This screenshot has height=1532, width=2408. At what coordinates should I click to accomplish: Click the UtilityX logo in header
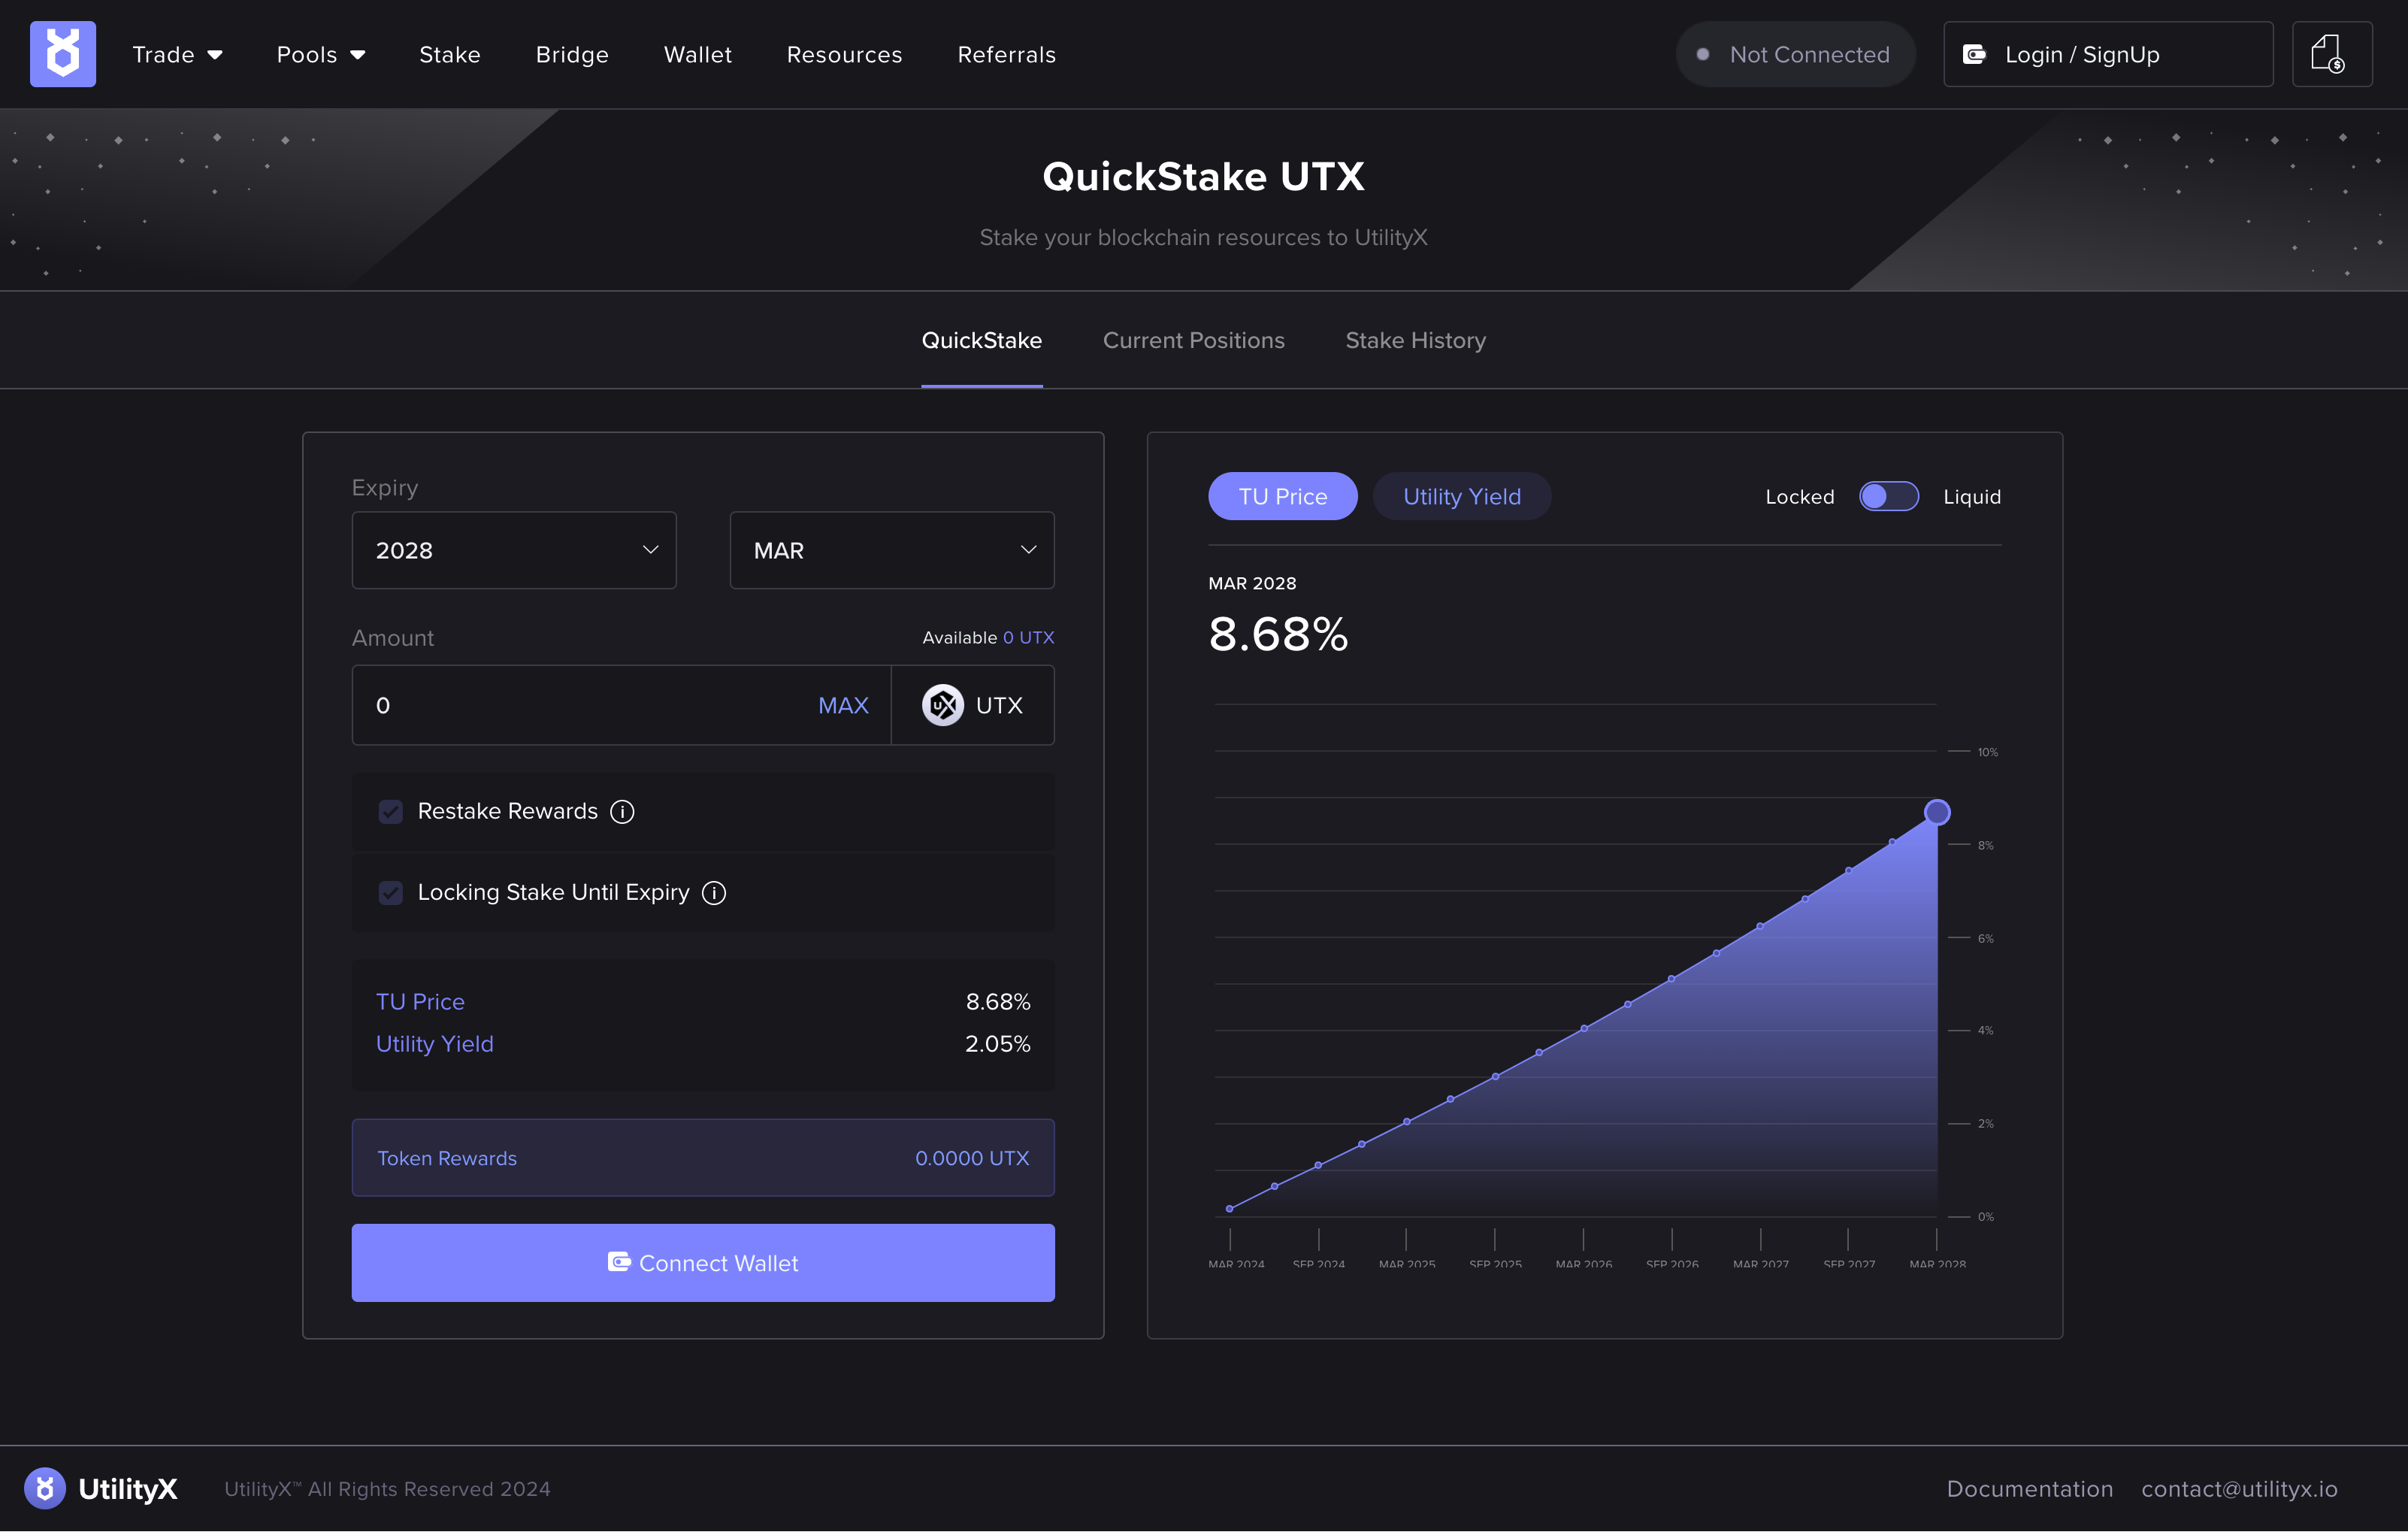pos(62,54)
